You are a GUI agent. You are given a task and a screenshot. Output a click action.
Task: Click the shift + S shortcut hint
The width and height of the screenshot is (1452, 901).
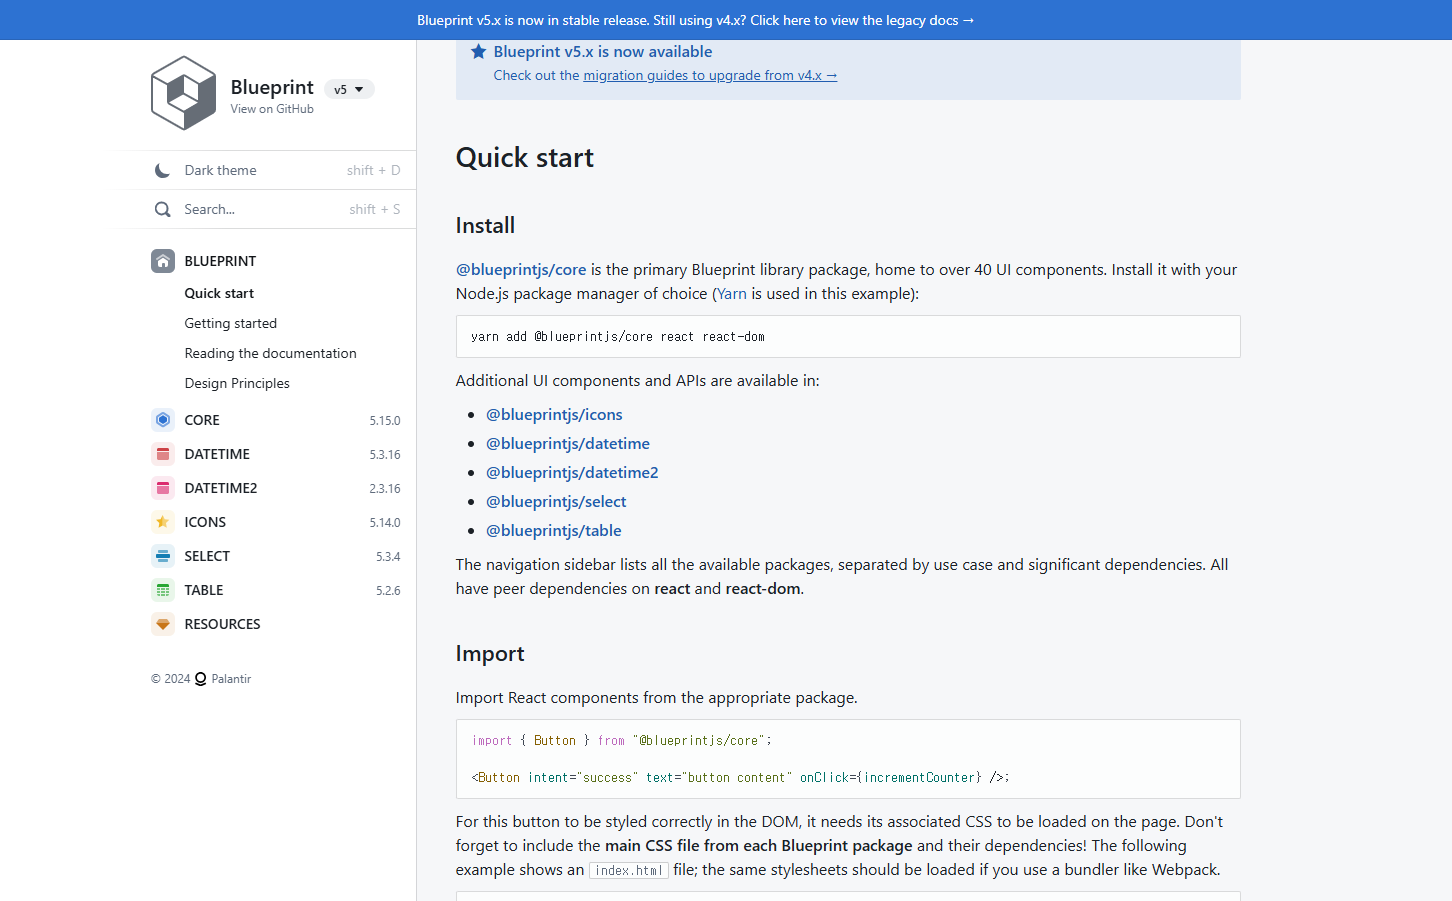click(x=375, y=209)
